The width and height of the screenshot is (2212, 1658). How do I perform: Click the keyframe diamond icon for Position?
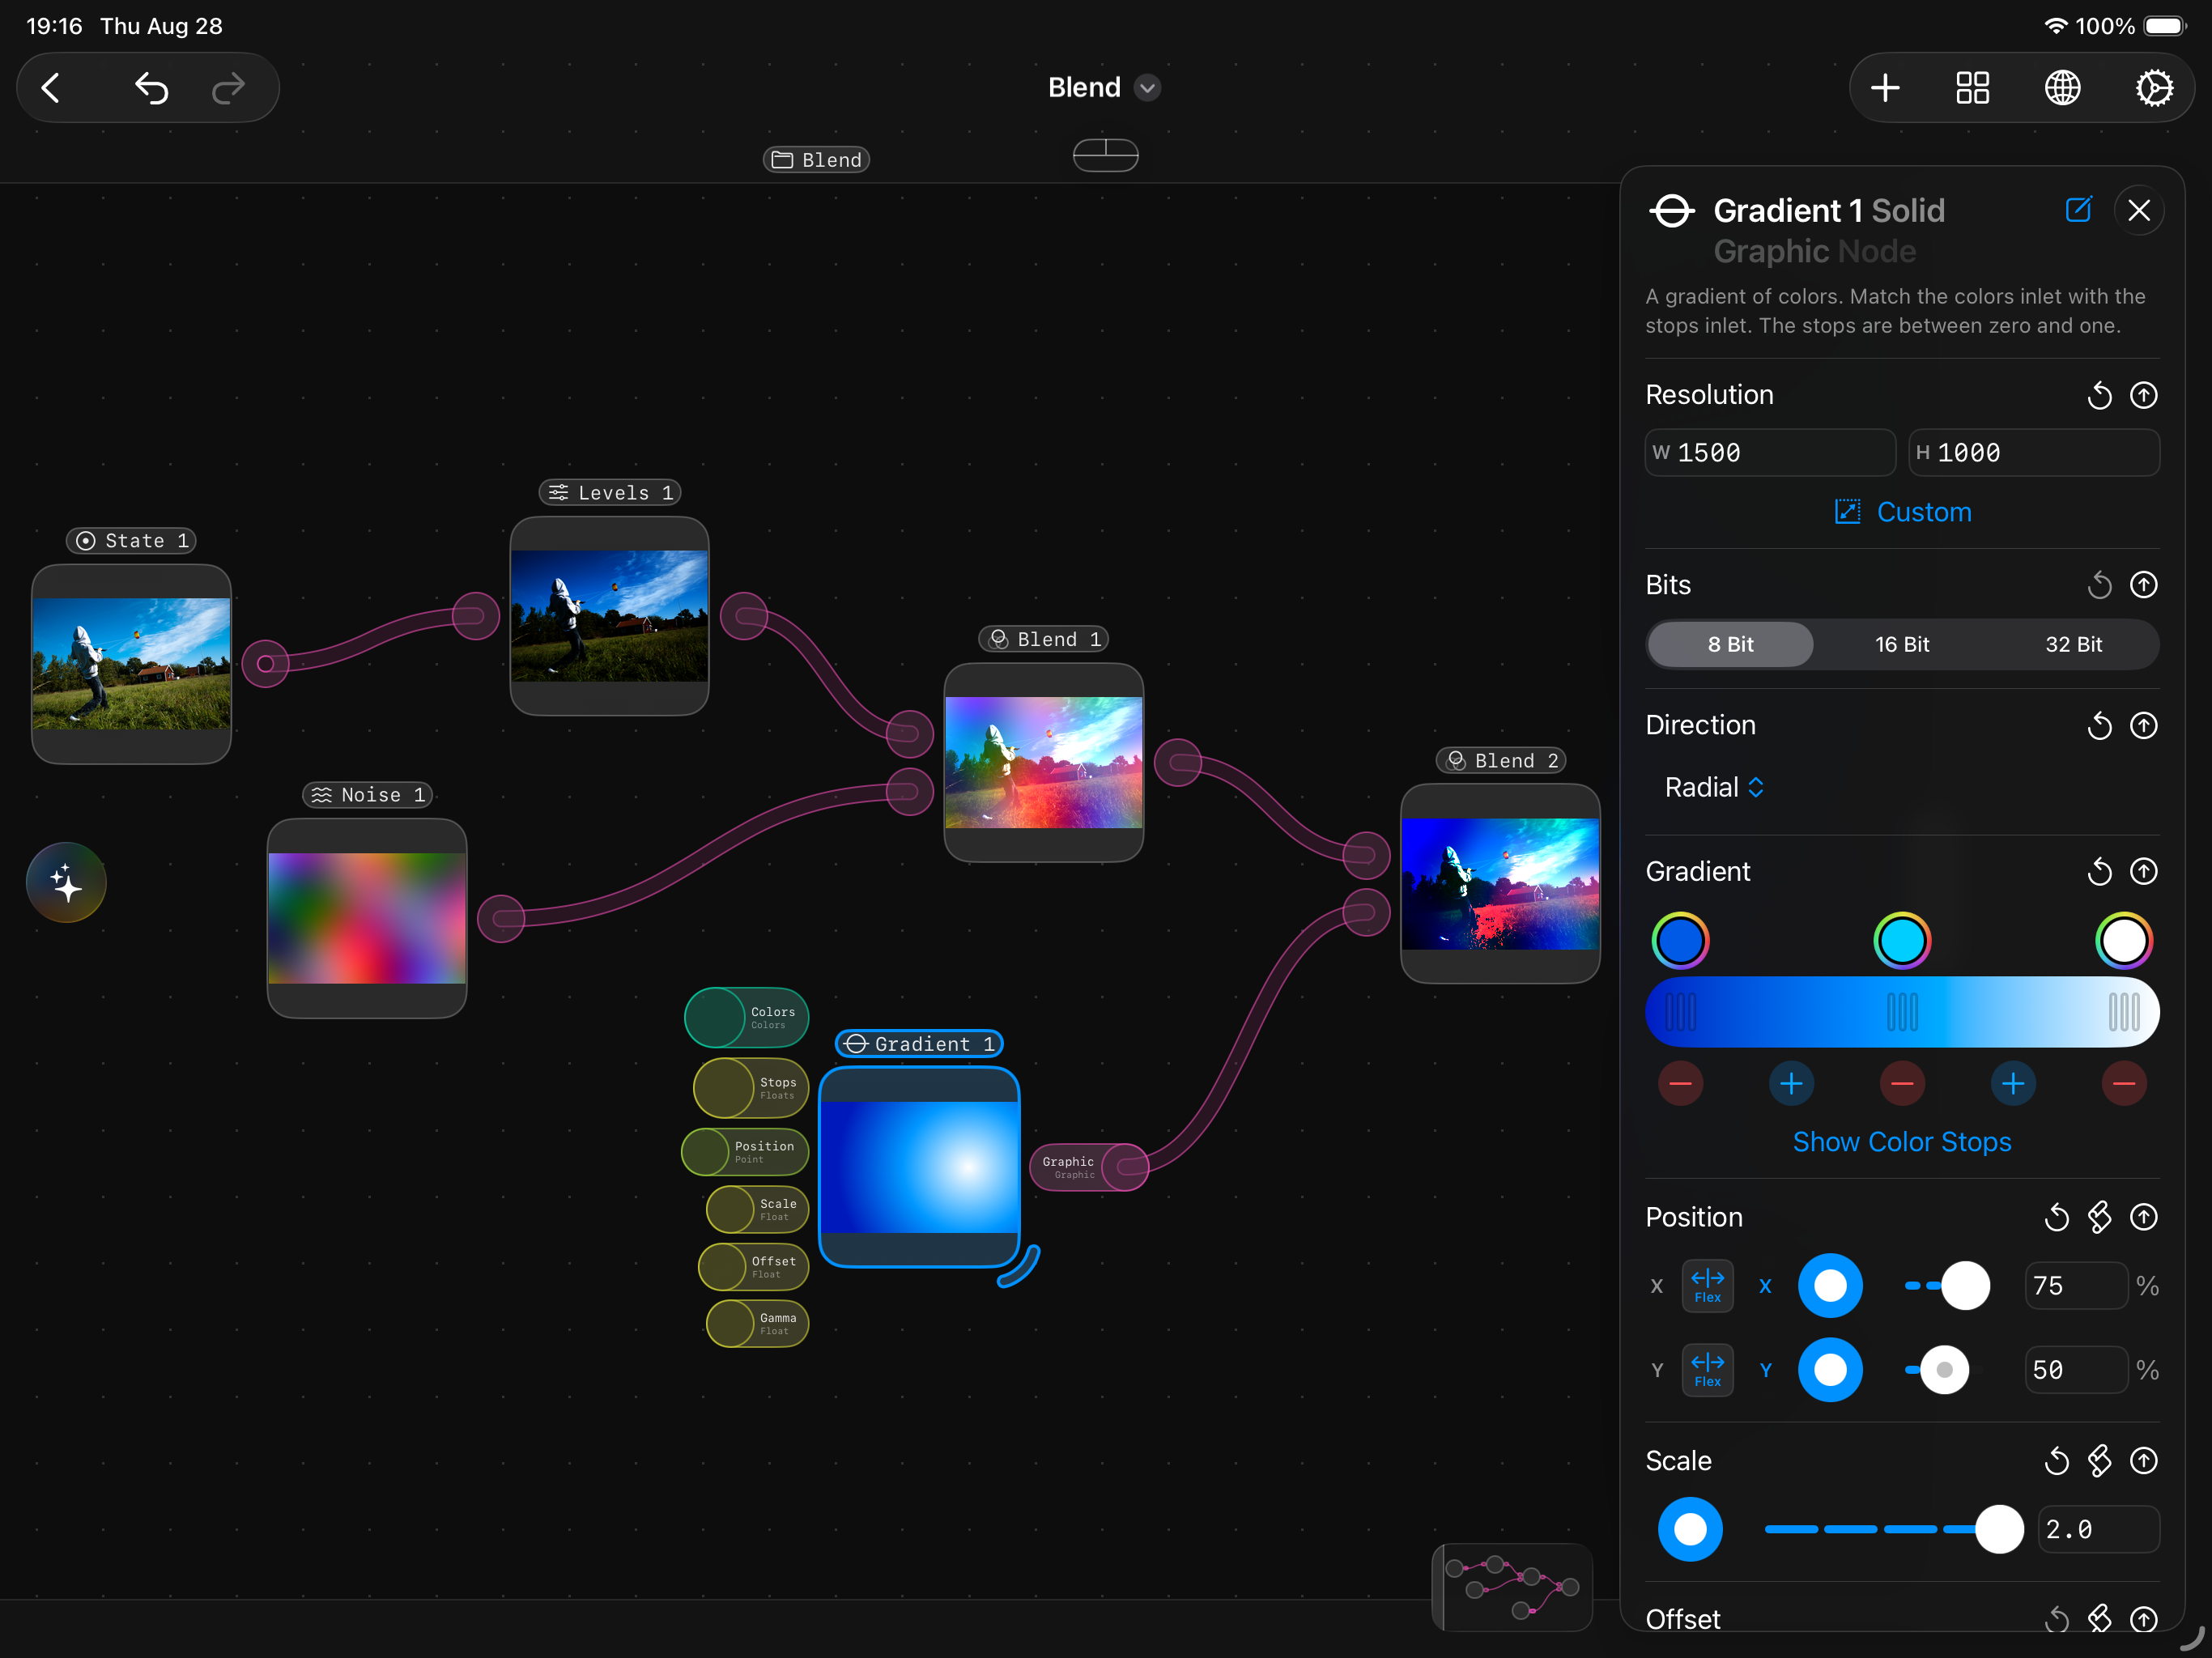[2099, 1217]
